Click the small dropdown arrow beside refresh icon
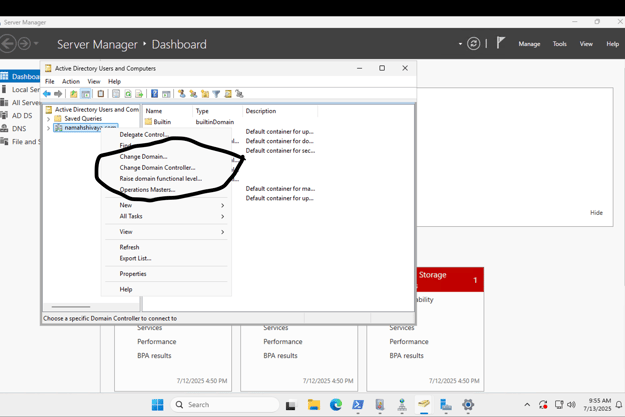The image size is (625, 417). tap(460, 44)
